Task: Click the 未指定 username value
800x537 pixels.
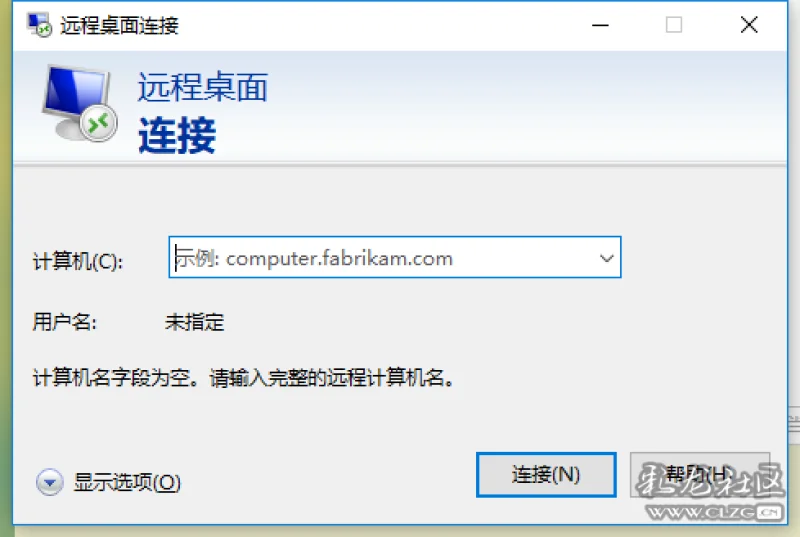Action: click(194, 322)
